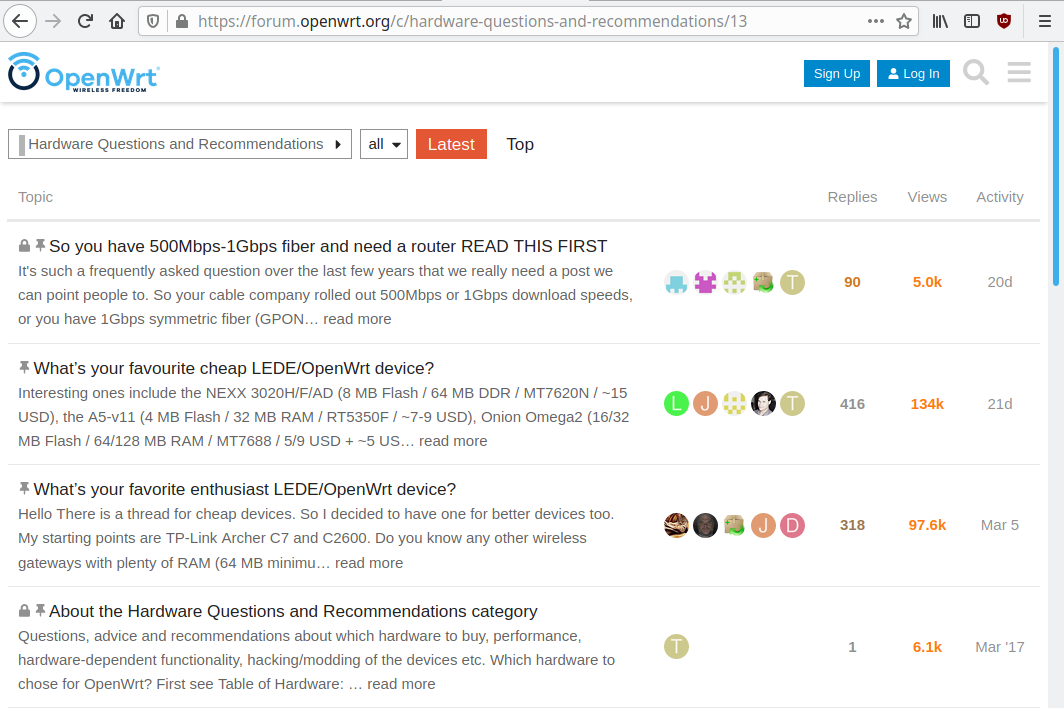Bookmark this page with star icon
Image resolution: width=1064 pixels, height=708 pixels.
(903, 21)
